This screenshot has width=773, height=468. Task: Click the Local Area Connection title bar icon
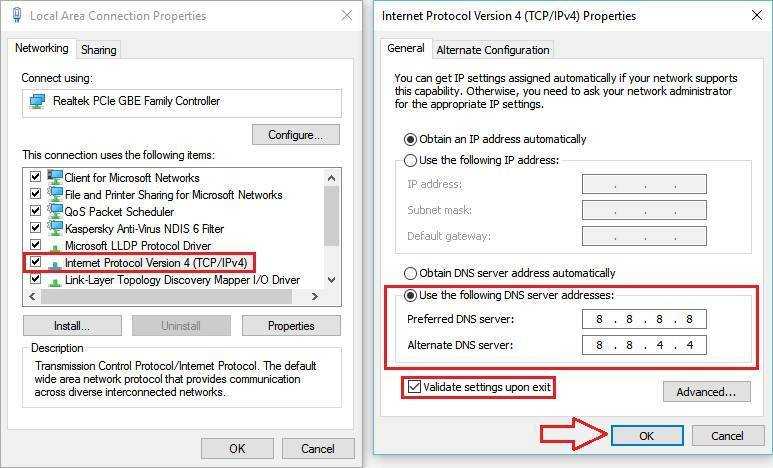coord(17,15)
